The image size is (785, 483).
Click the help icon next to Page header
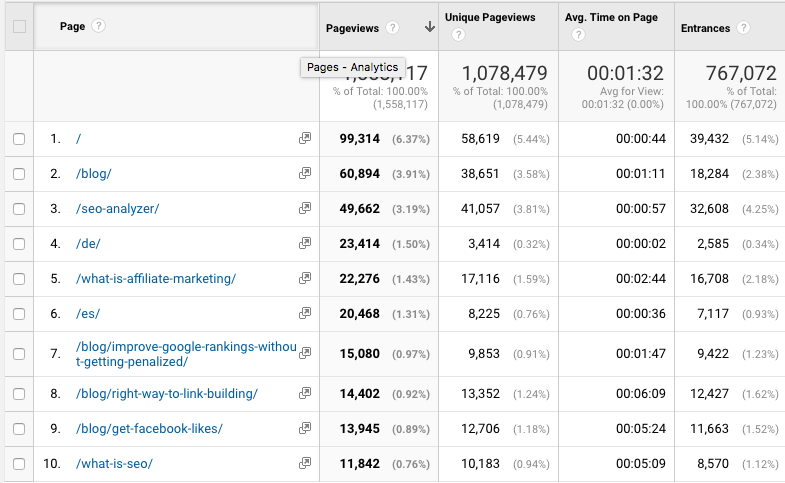99,26
